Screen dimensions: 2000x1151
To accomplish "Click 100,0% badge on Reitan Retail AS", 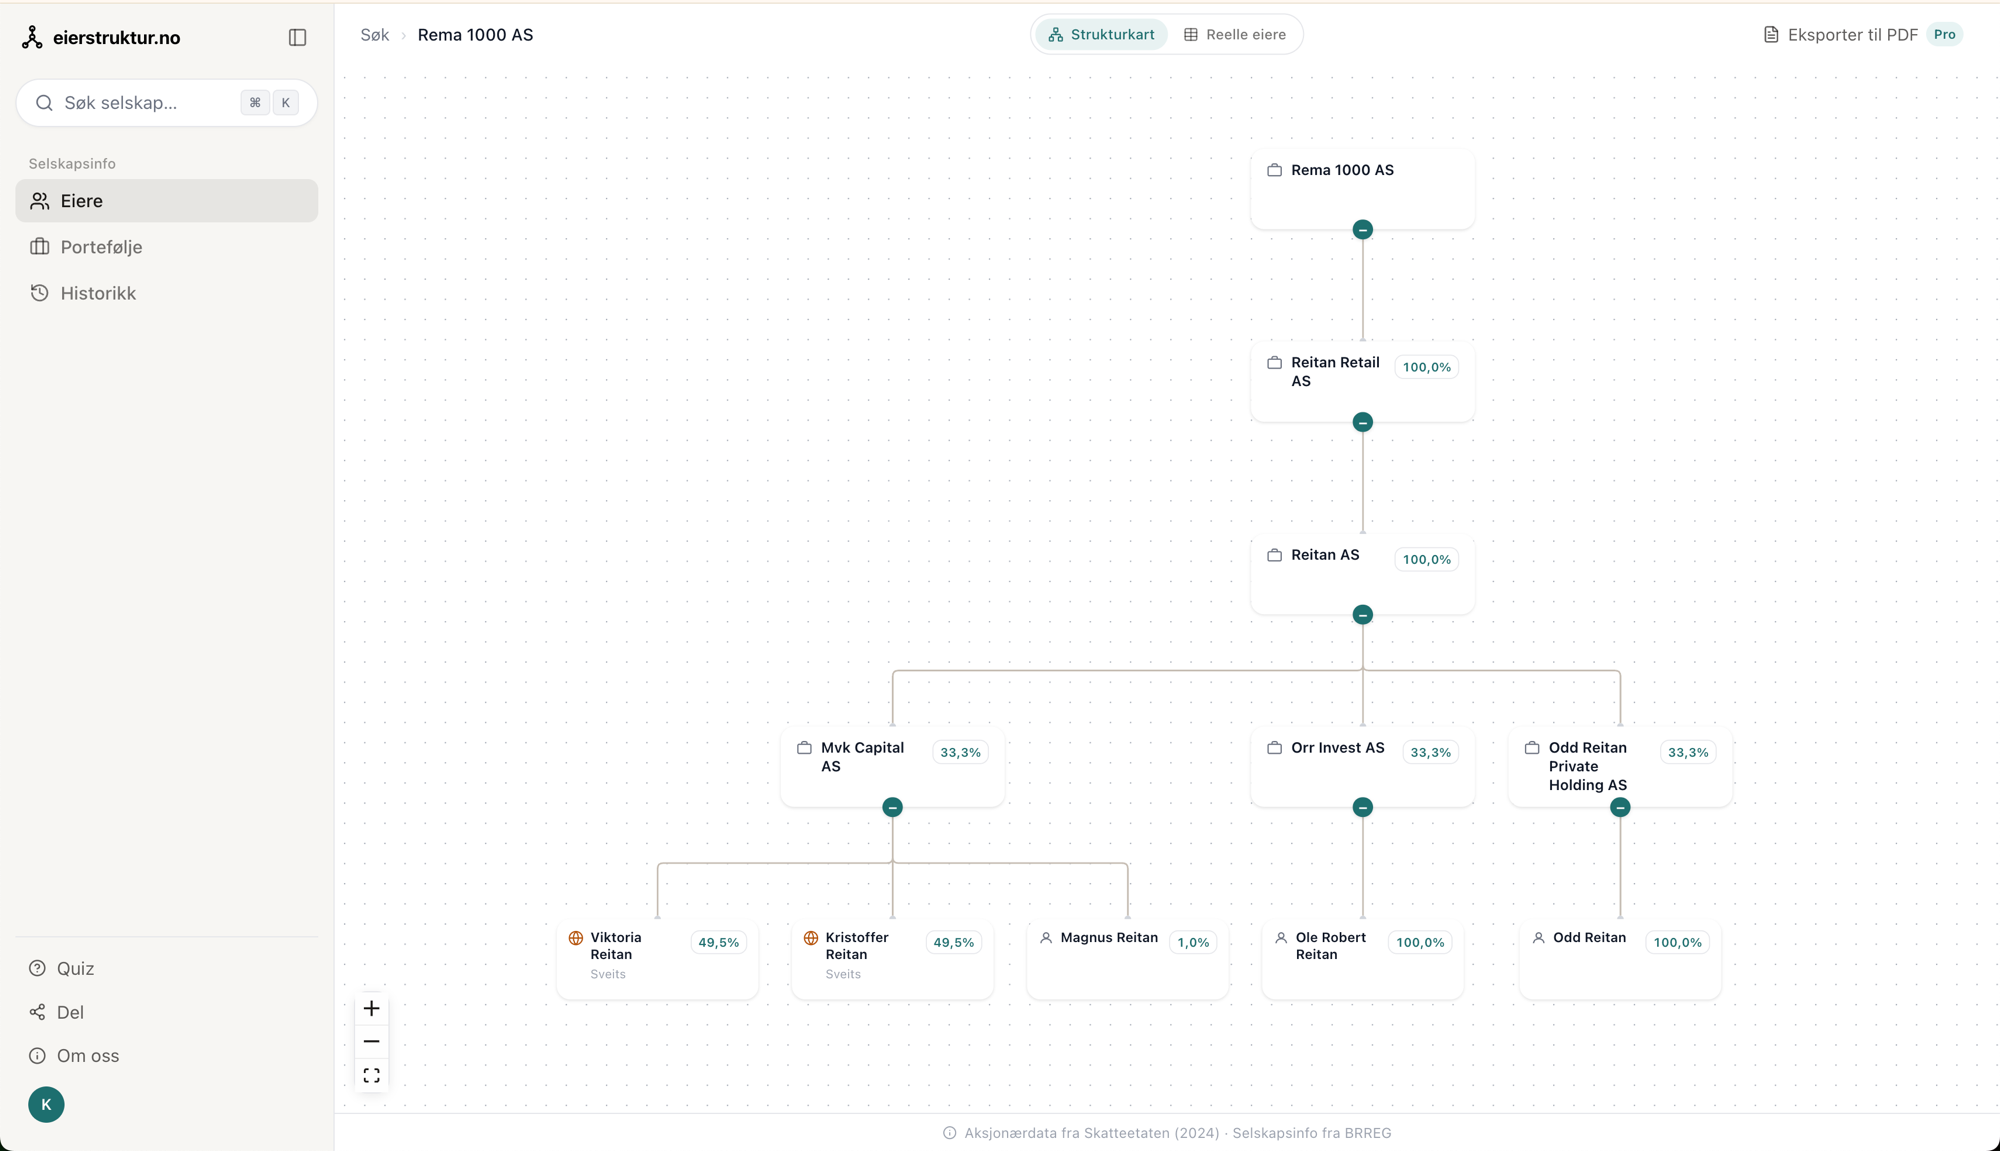I will [1426, 367].
